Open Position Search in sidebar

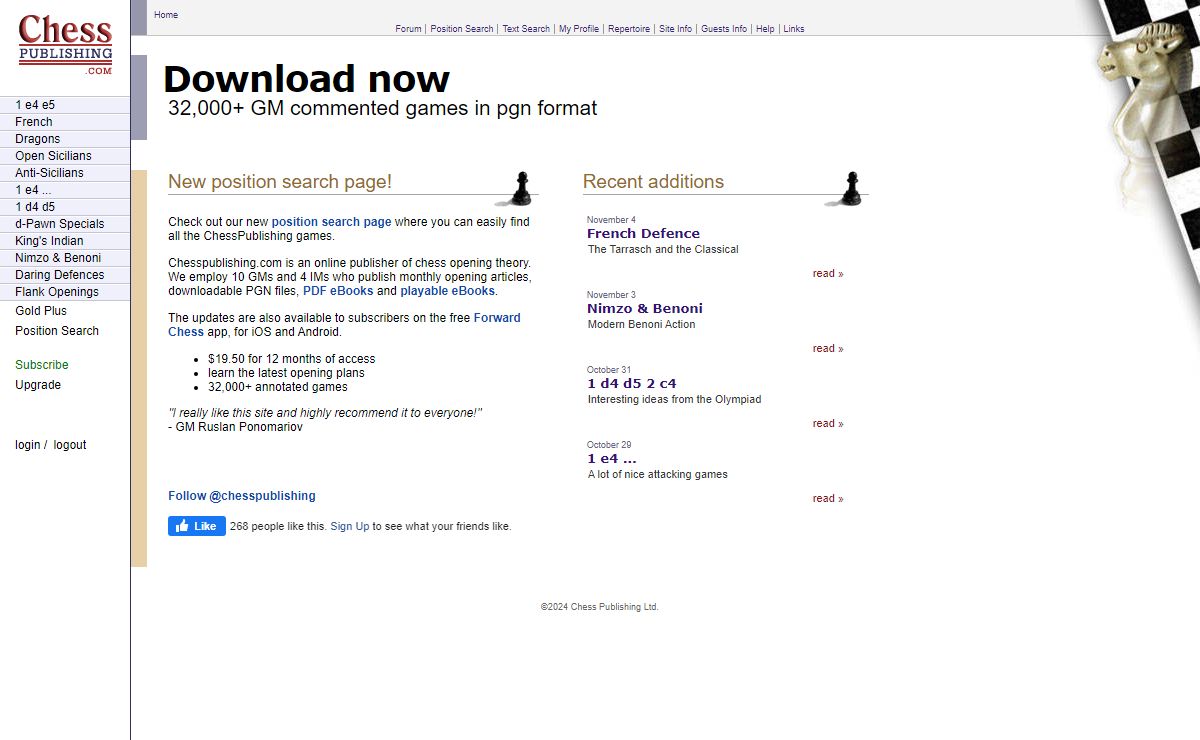pos(57,331)
